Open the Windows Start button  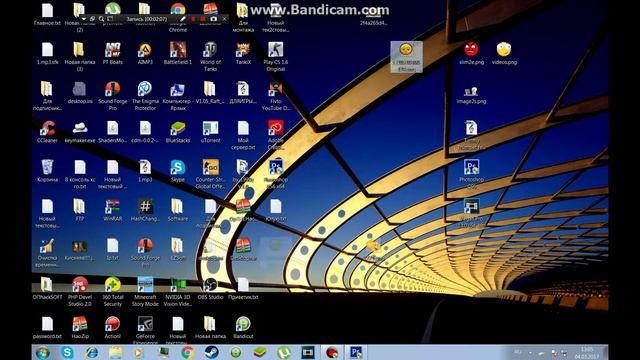42,352
